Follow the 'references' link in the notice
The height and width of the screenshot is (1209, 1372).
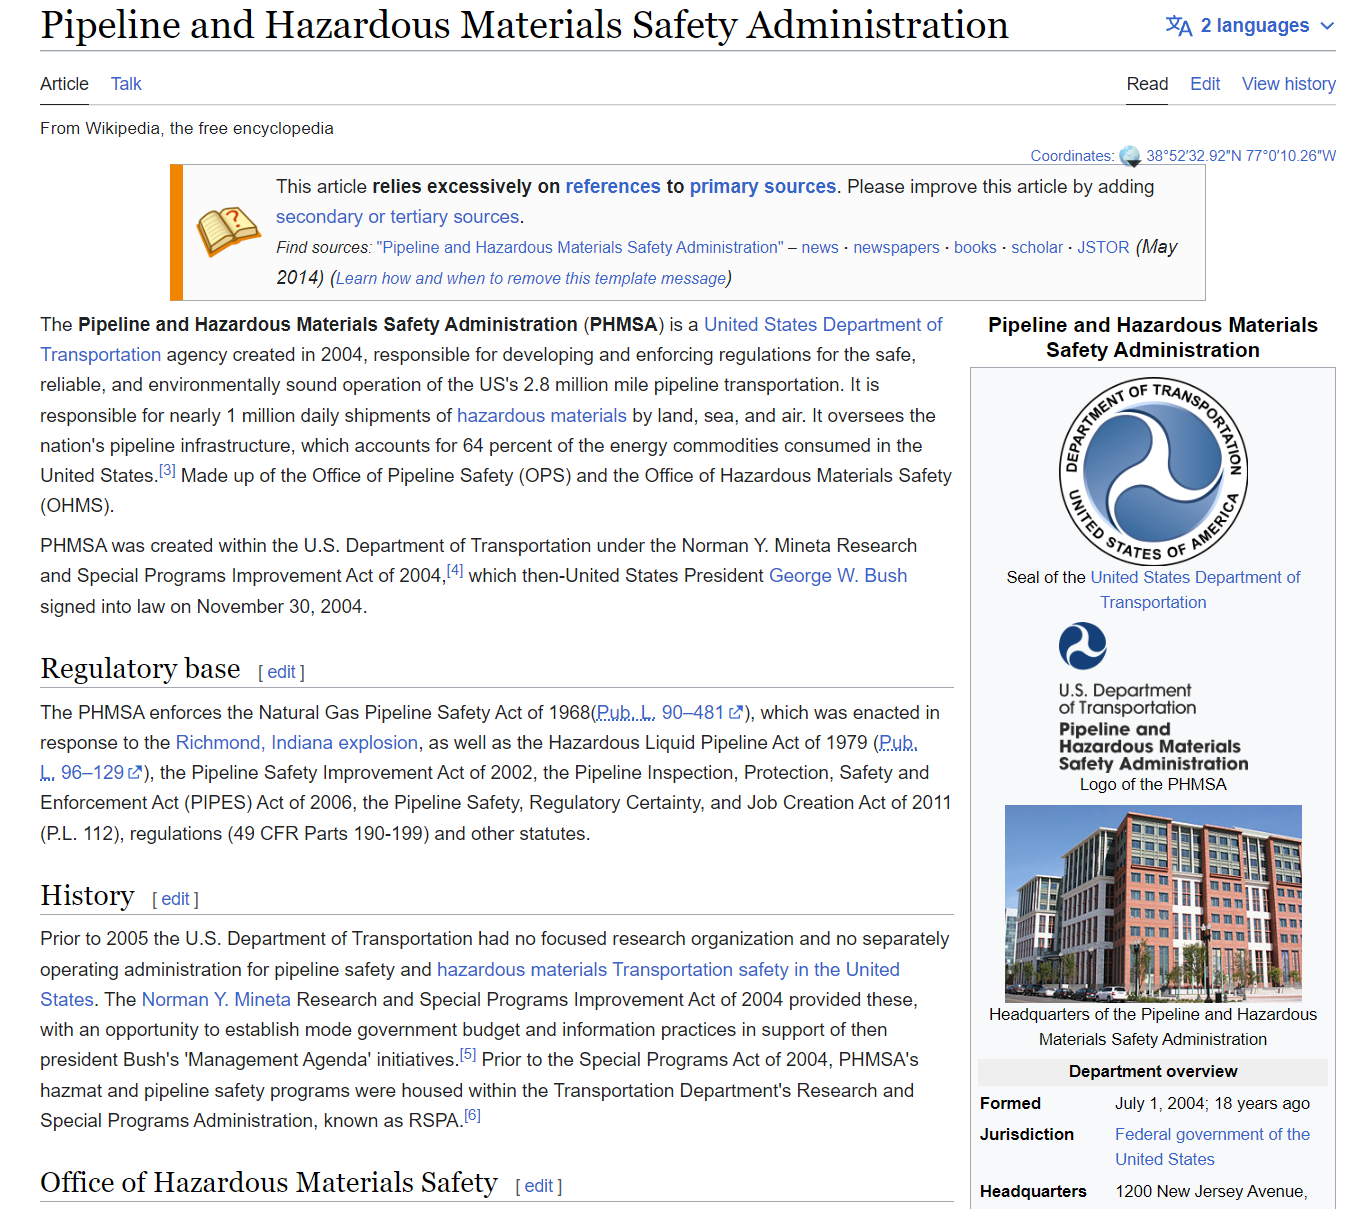613,187
